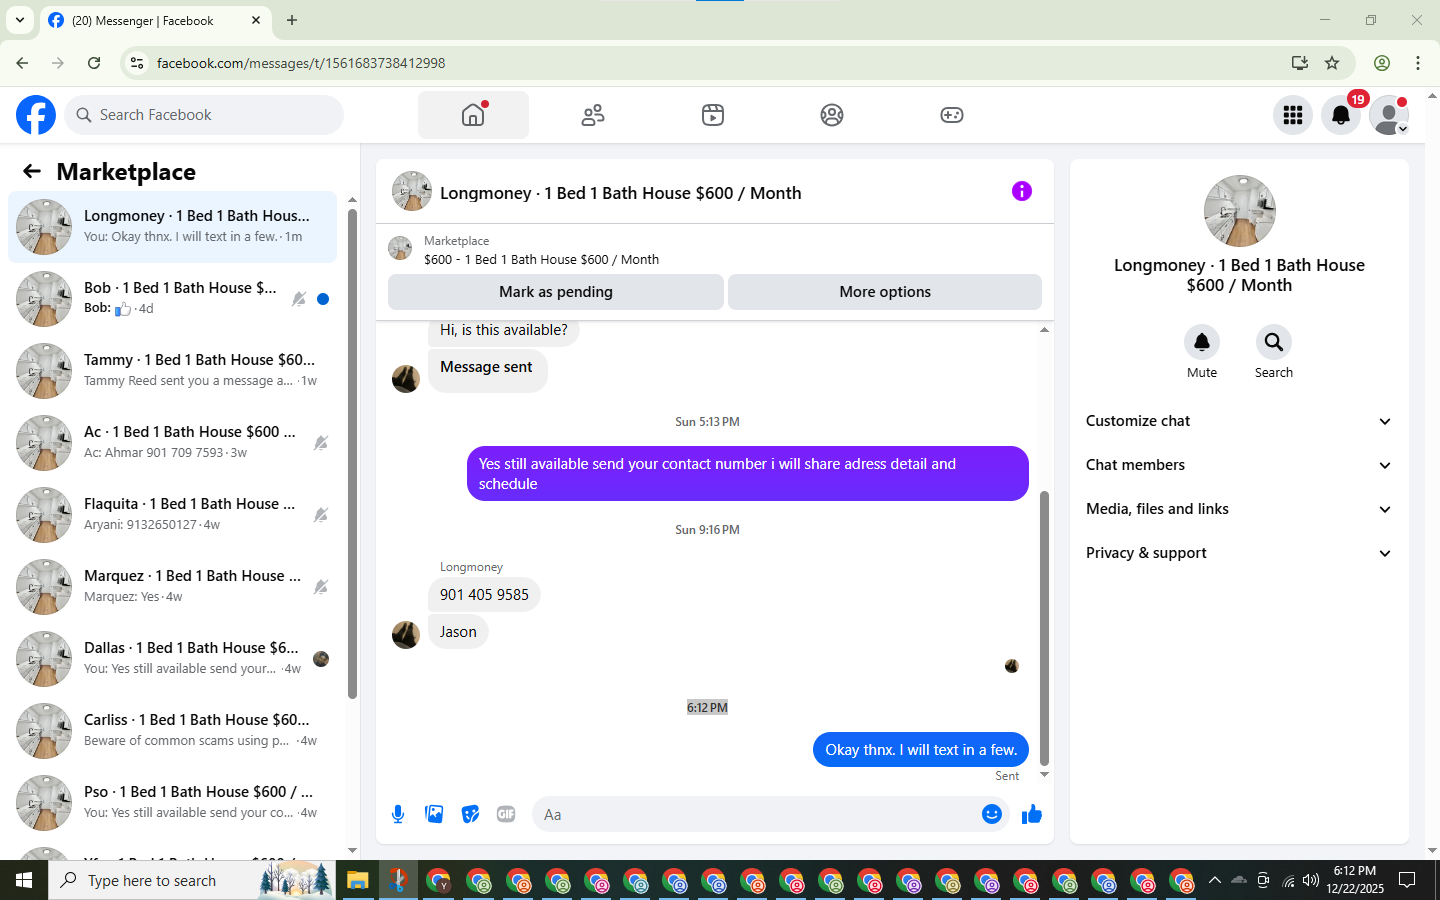Open the Groups tab icon
This screenshot has height=900, width=1440.
click(832, 115)
